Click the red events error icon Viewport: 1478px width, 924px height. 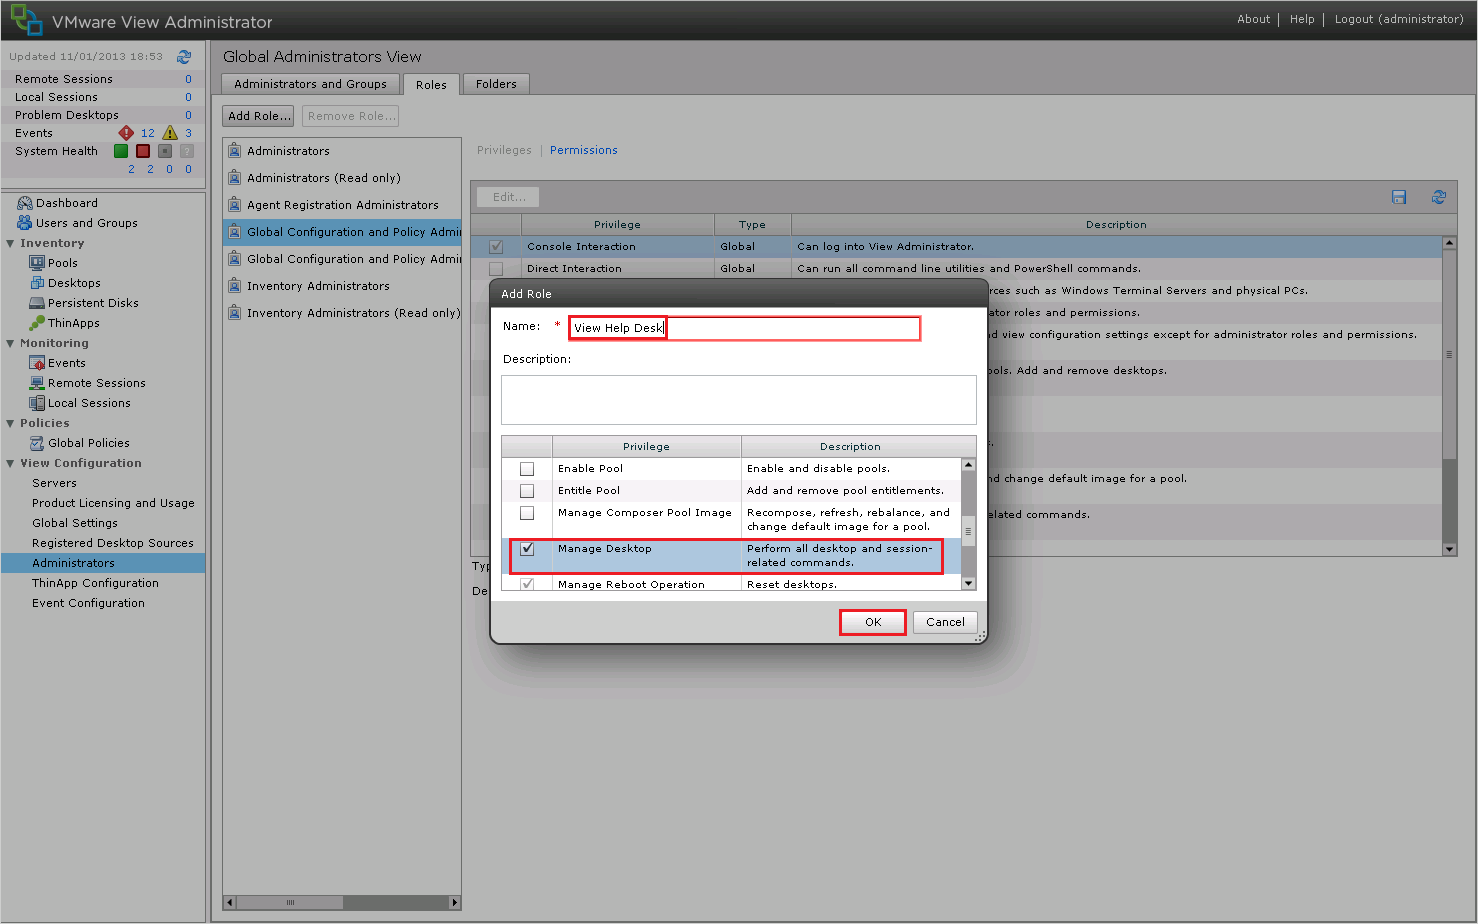126,133
